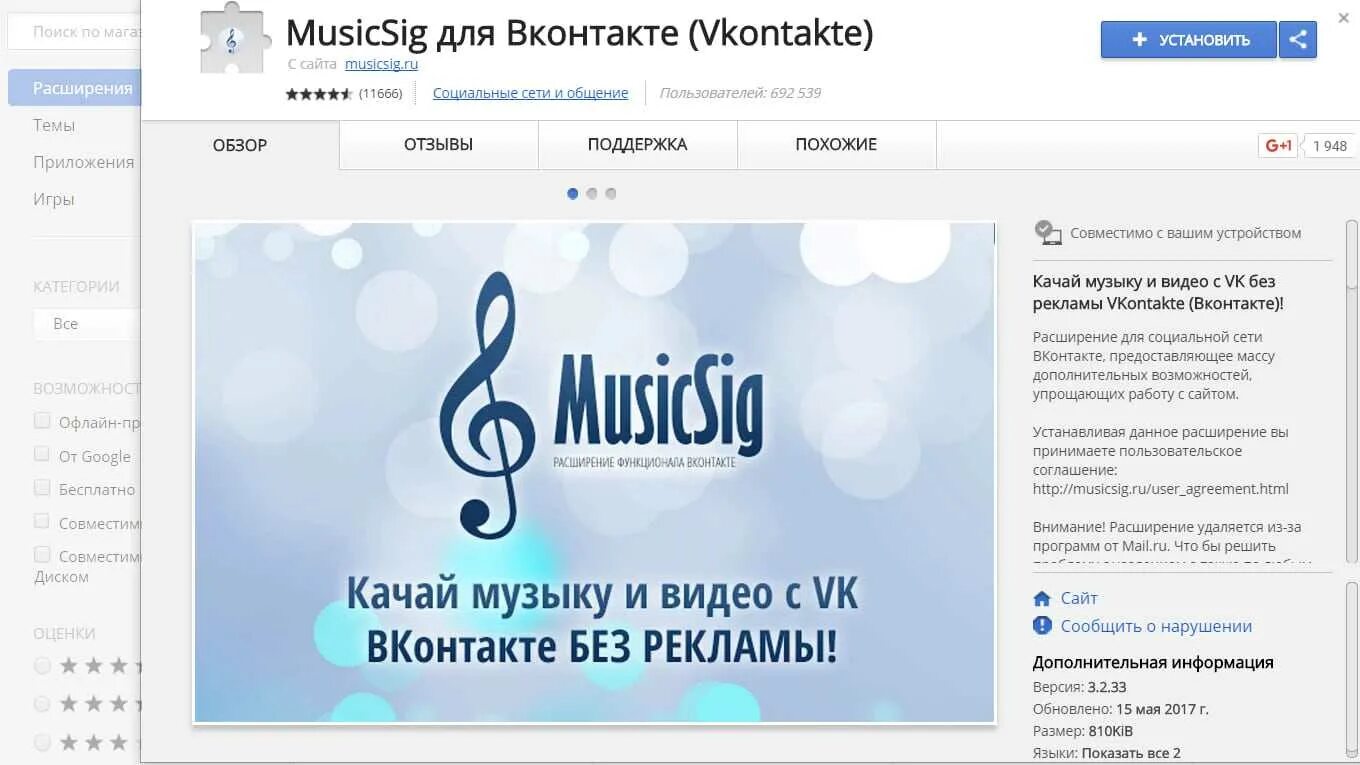Open Социальные сети и общение category link

click(530, 93)
